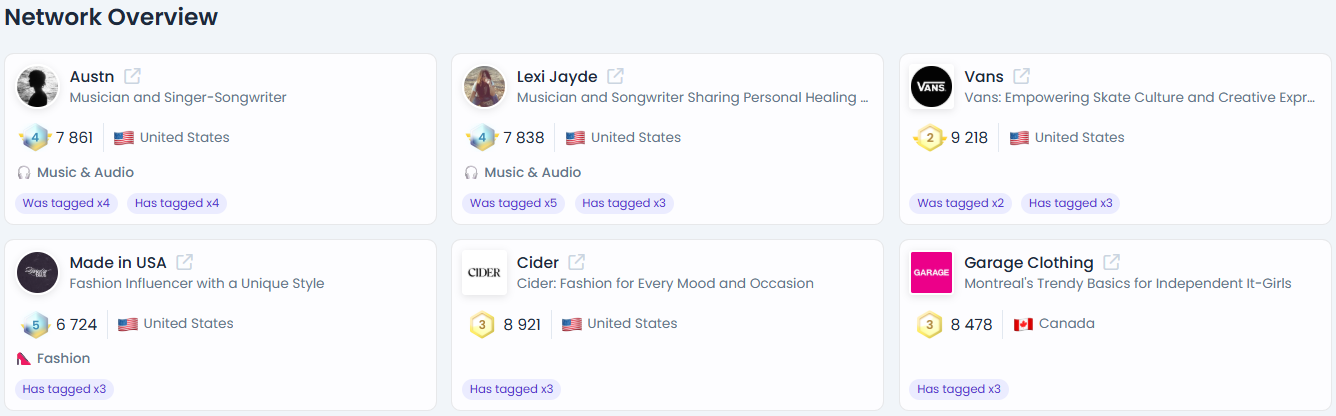Click the high heel Fashion icon

(24, 358)
